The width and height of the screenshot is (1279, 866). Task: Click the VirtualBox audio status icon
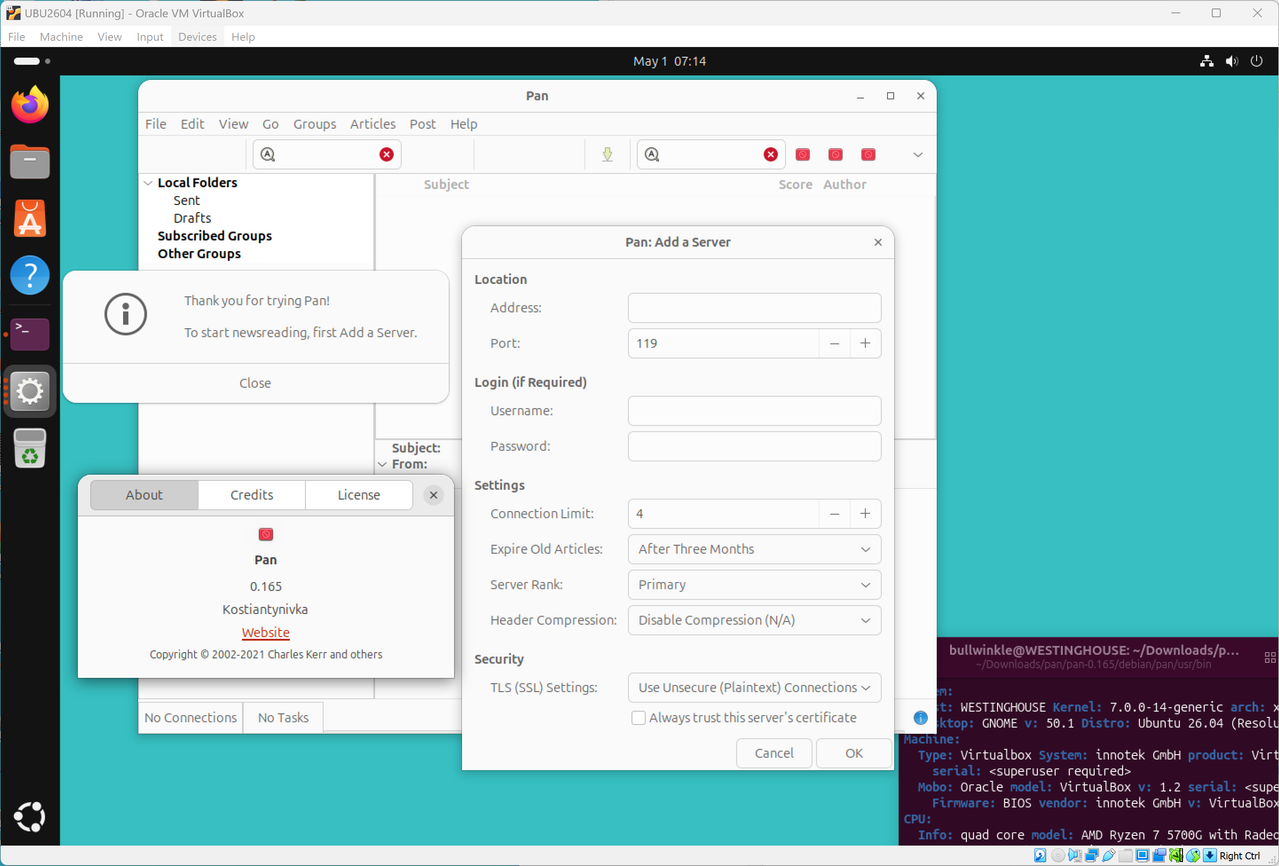pyautogui.click(x=1075, y=856)
